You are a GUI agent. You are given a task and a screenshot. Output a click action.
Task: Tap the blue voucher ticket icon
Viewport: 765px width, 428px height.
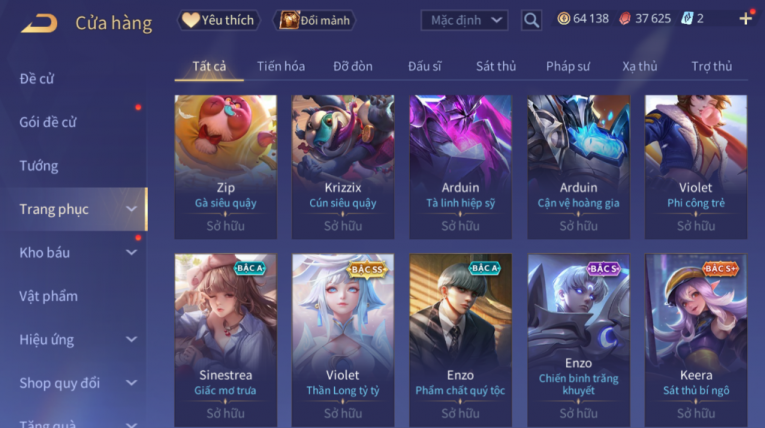coord(687,19)
